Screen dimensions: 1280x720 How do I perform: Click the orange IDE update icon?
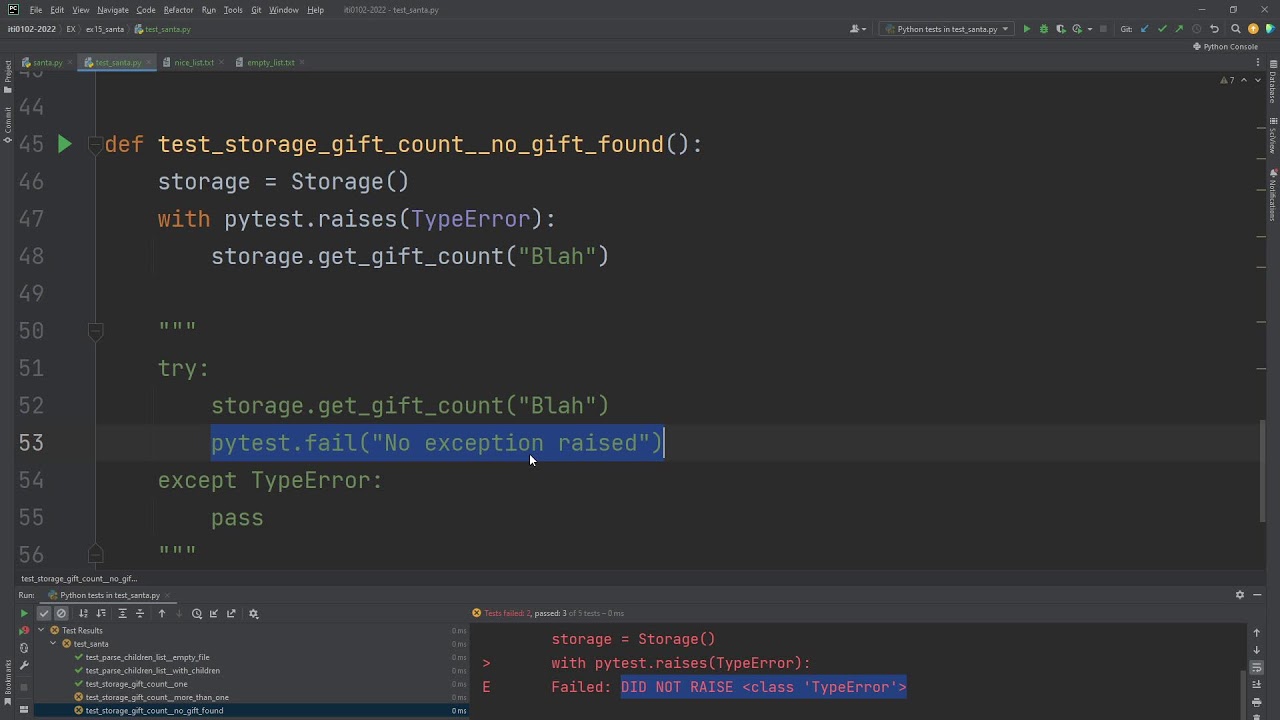(x=1253, y=29)
